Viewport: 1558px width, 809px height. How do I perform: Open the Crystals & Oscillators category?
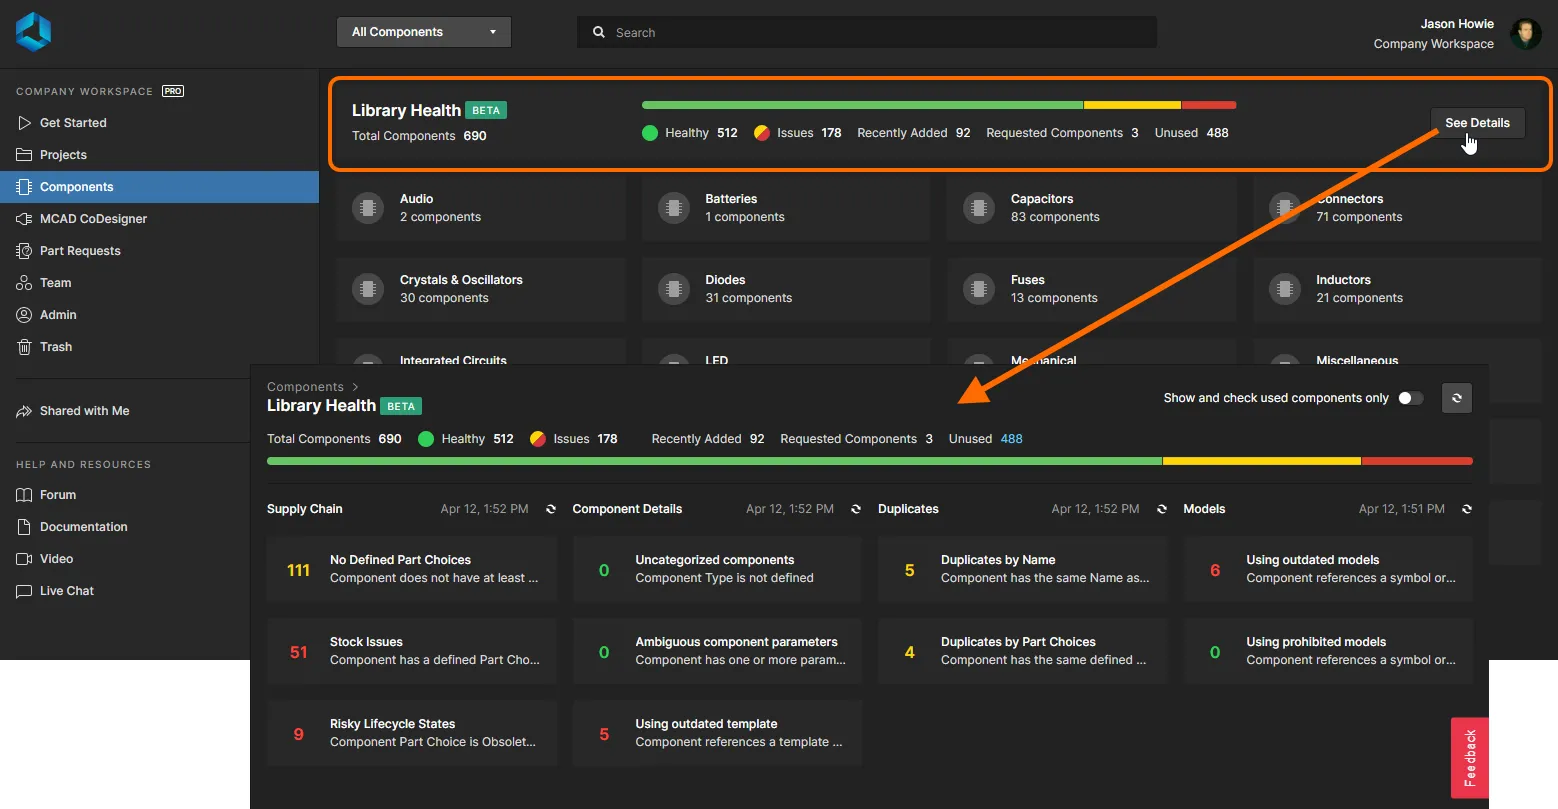pyautogui.click(x=481, y=289)
